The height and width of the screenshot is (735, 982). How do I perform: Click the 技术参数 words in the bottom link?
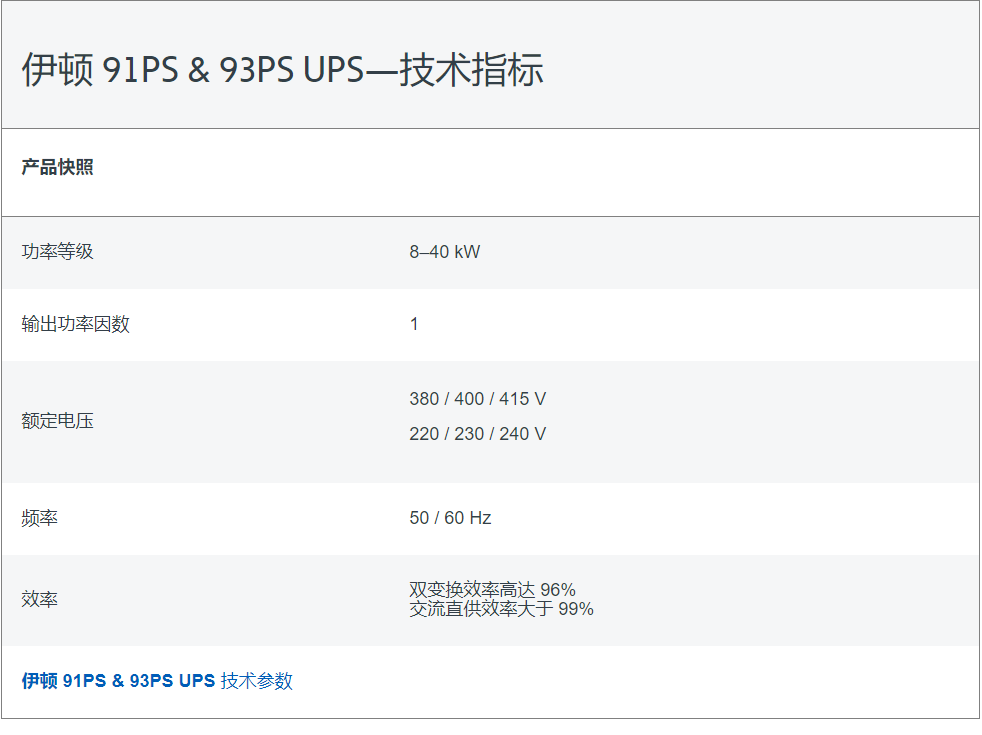tap(257, 681)
